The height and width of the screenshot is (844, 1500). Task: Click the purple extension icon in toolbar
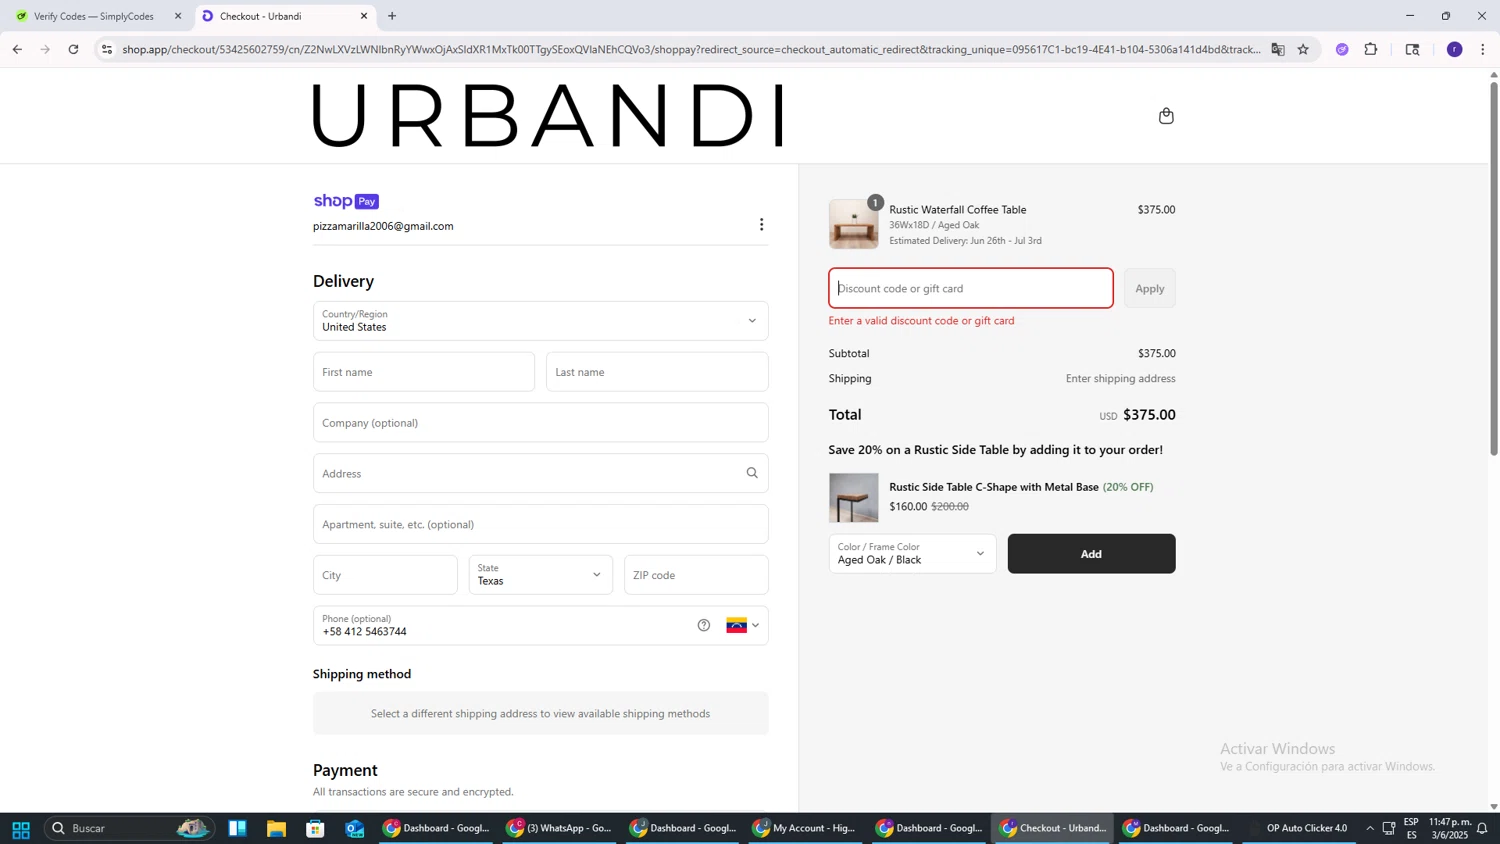(1342, 49)
